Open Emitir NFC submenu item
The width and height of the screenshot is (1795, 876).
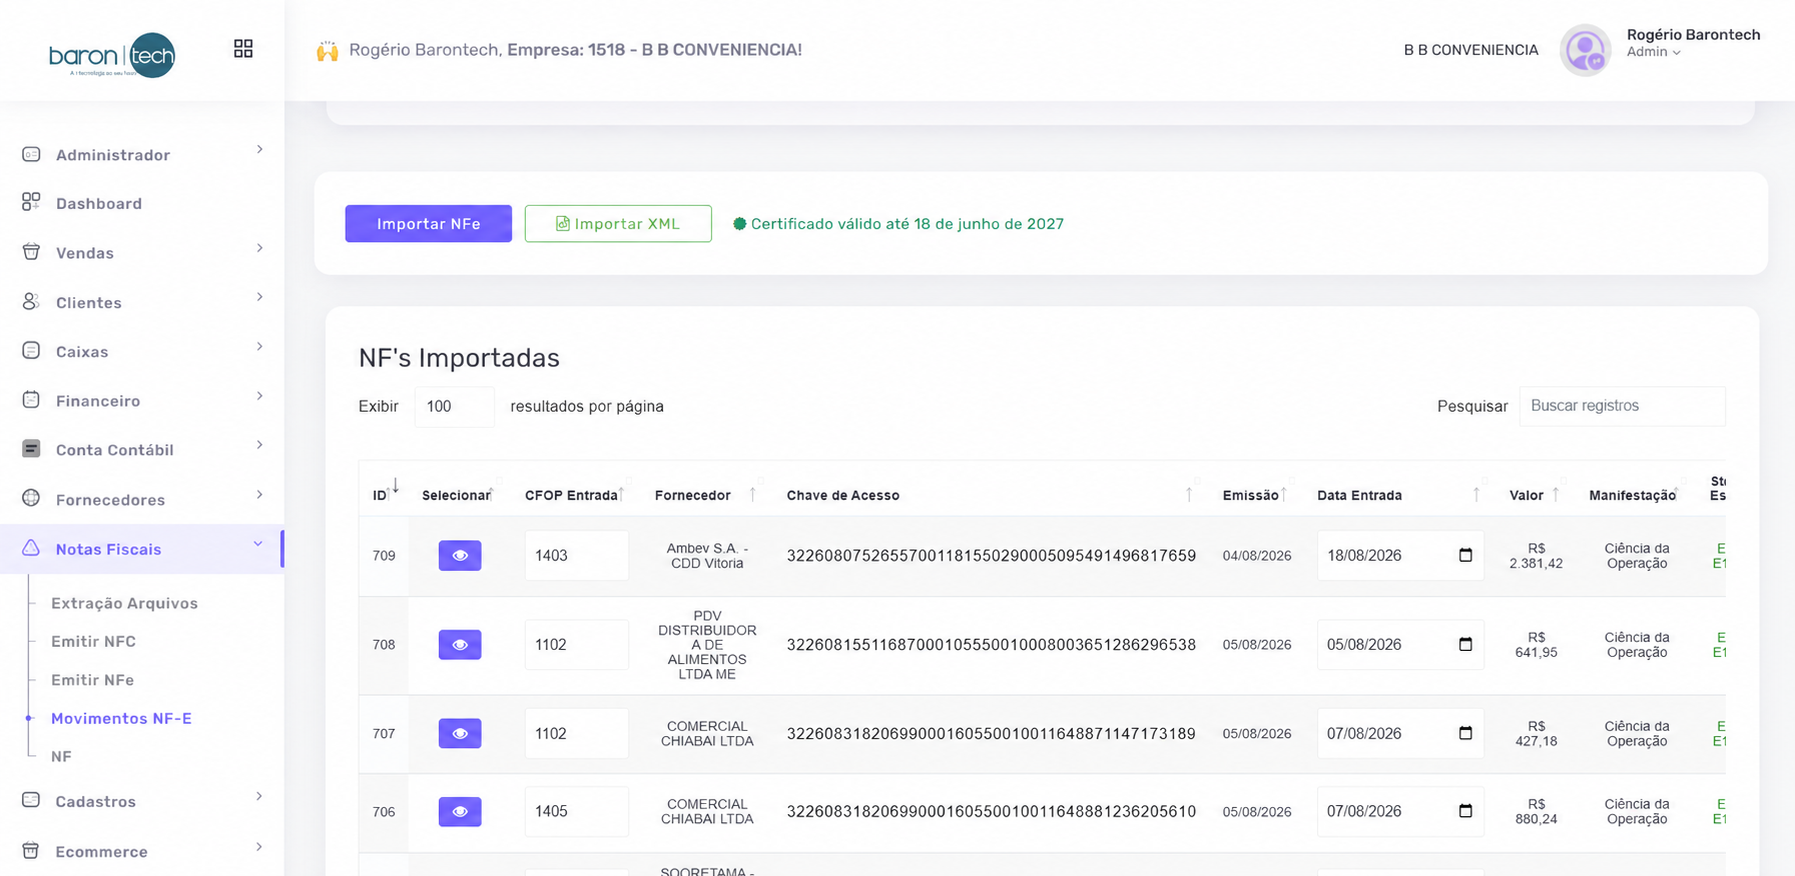(94, 641)
